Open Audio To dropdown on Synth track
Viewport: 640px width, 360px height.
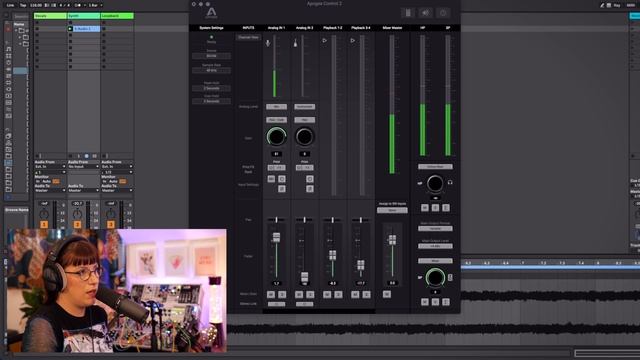pos(84,190)
